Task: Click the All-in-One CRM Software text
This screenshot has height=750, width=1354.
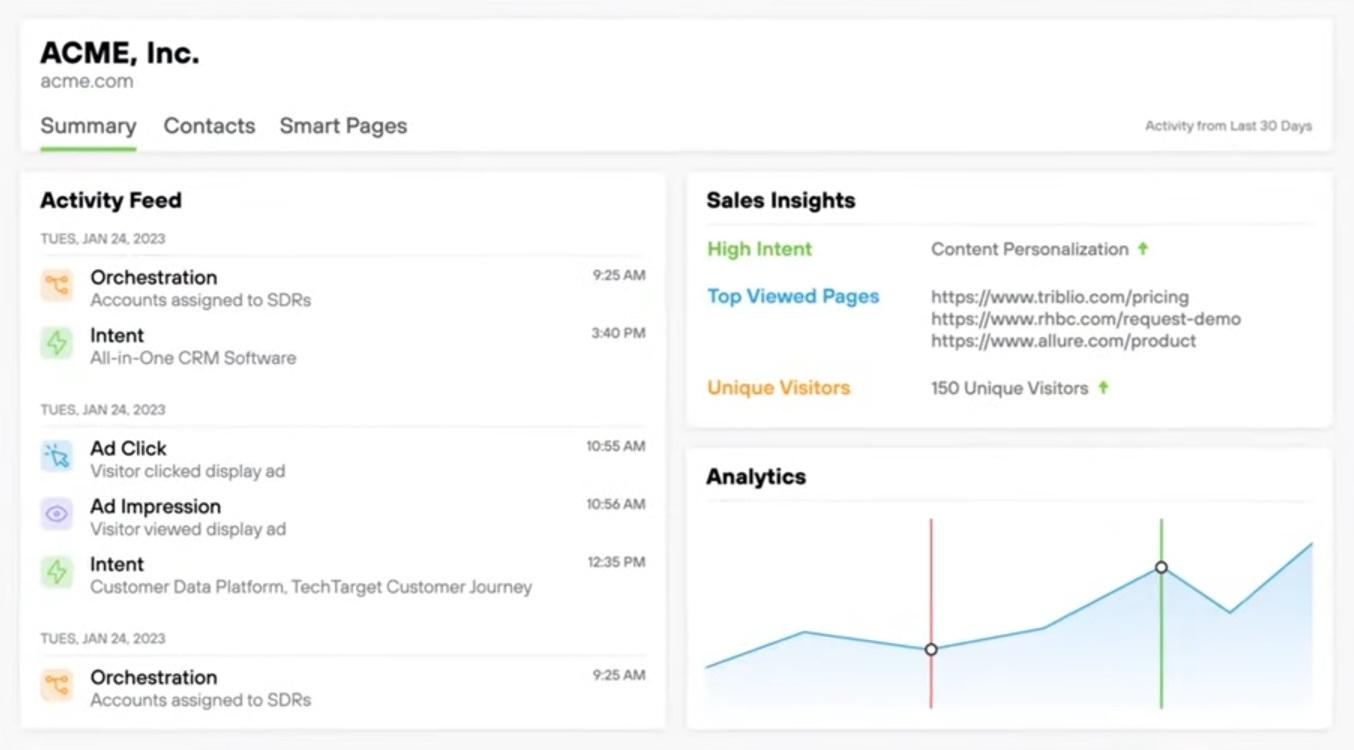Action: tap(193, 357)
